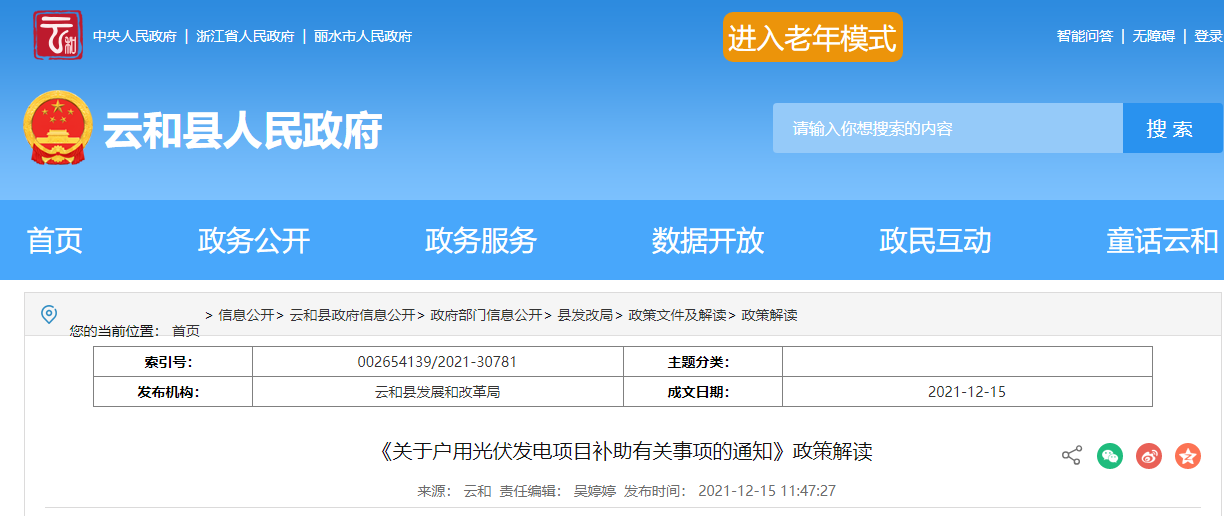The height and width of the screenshot is (516, 1224).
Task: Click the share icon beside article title
Action: click(1071, 456)
